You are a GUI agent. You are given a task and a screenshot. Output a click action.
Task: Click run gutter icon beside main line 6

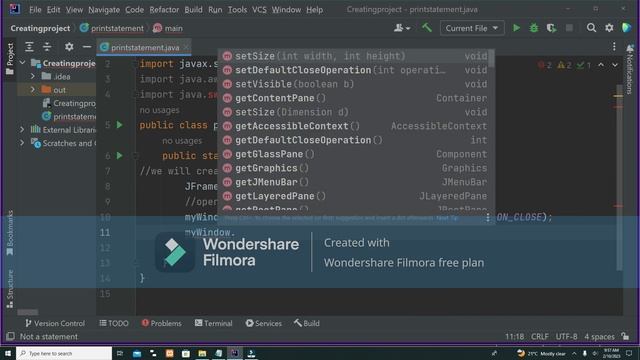pyautogui.click(x=120, y=156)
